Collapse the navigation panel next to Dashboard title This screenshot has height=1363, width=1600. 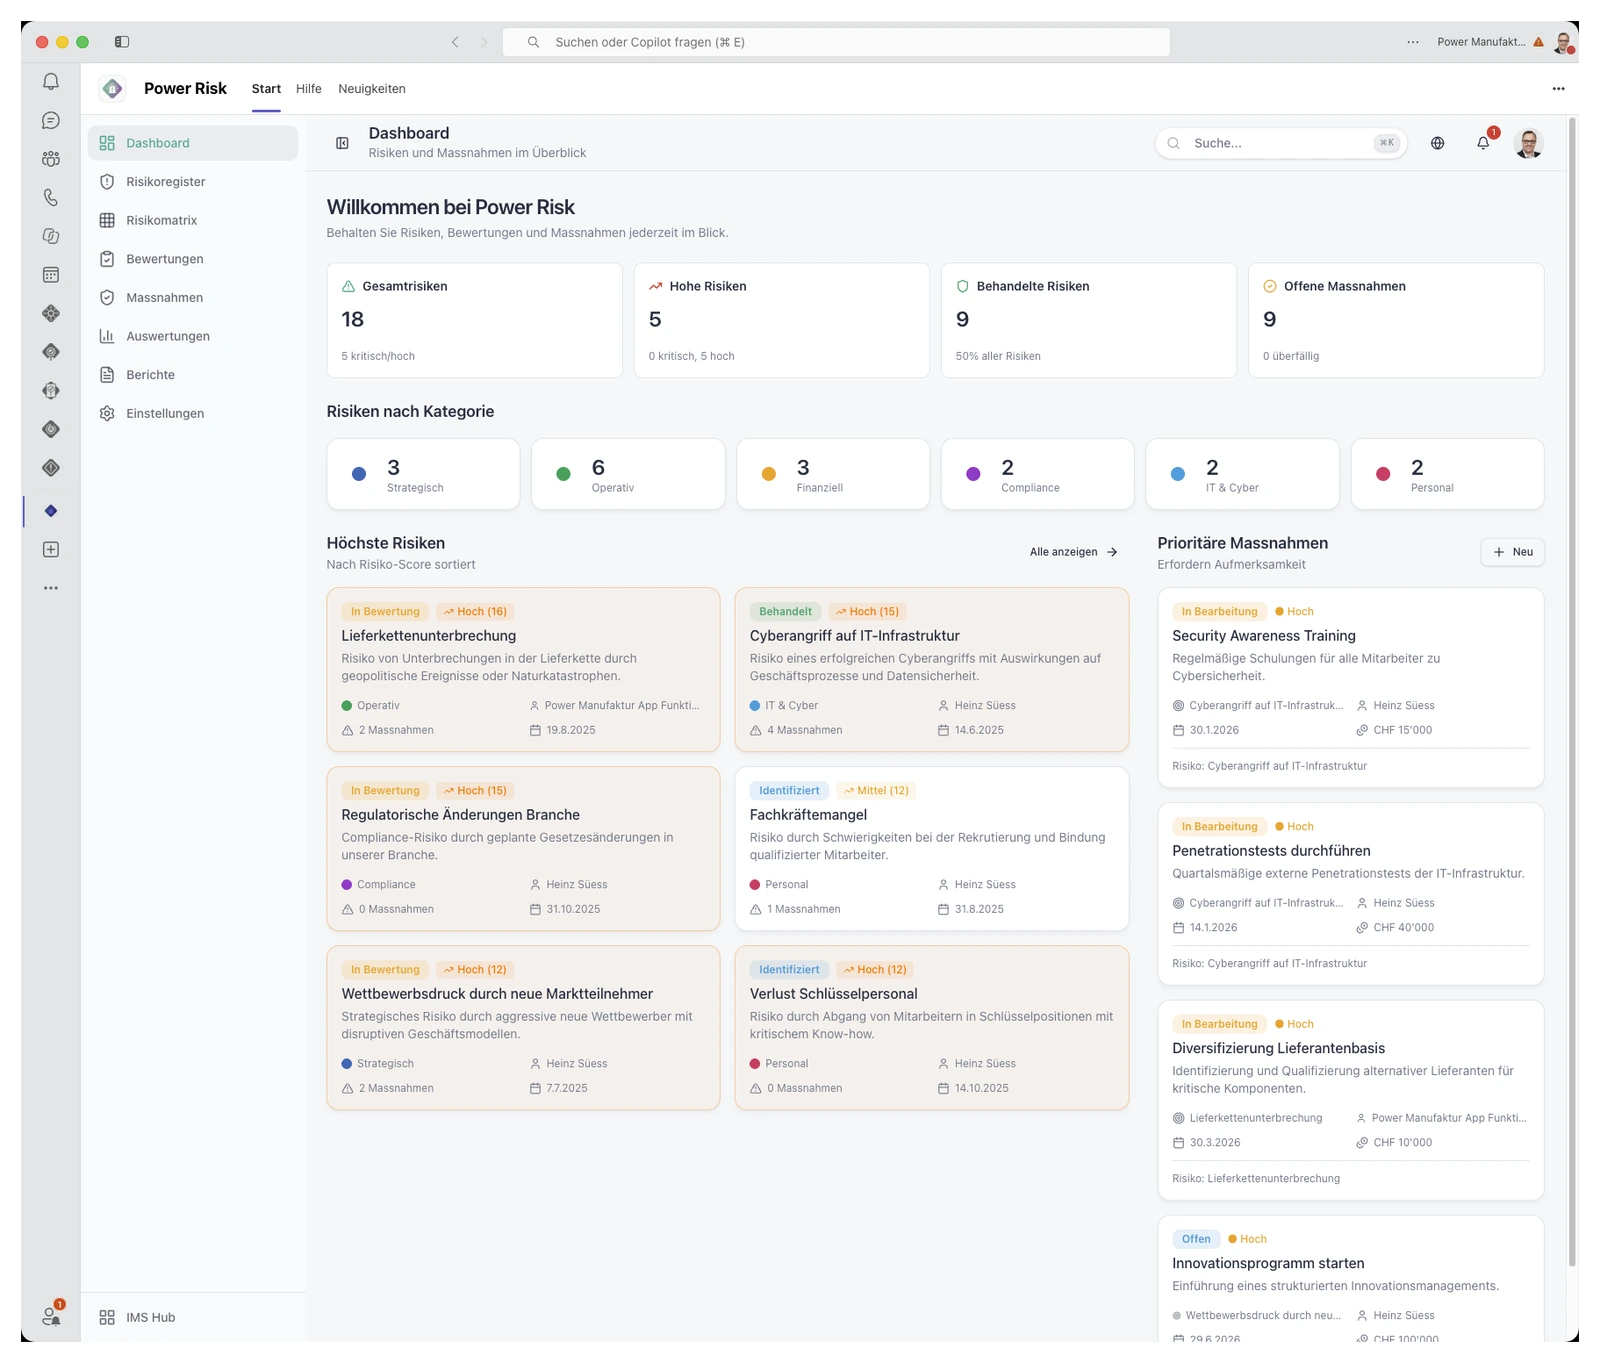[x=342, y=143]
